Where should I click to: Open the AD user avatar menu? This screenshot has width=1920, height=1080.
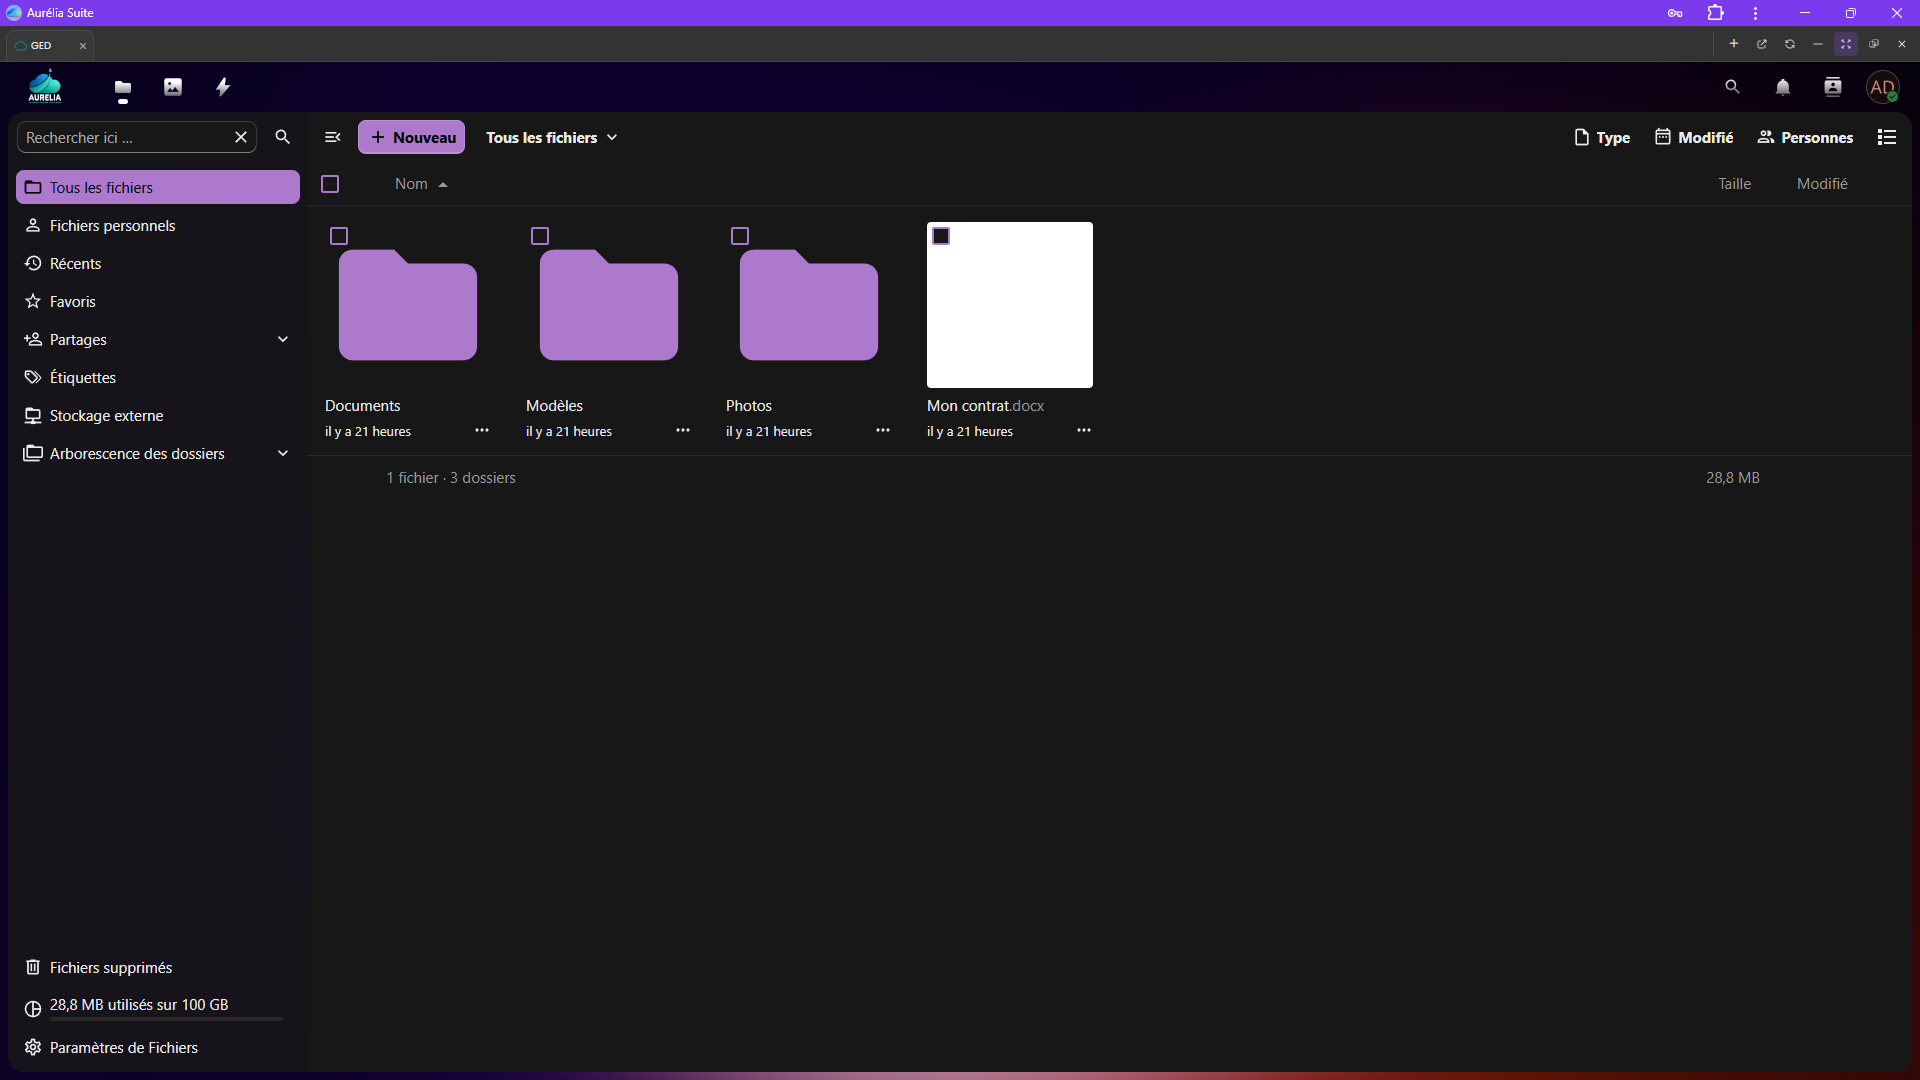(x=1883, y=87)
